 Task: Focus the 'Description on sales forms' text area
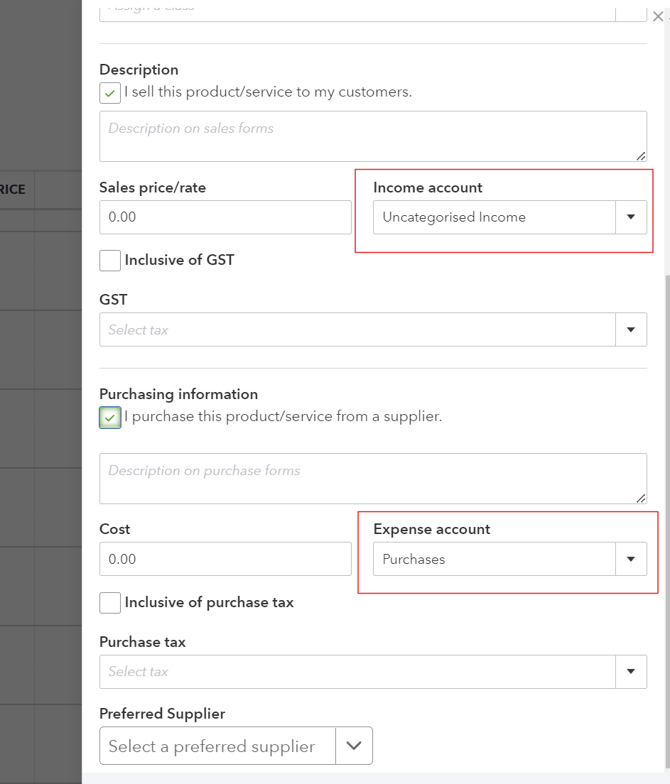372,136
